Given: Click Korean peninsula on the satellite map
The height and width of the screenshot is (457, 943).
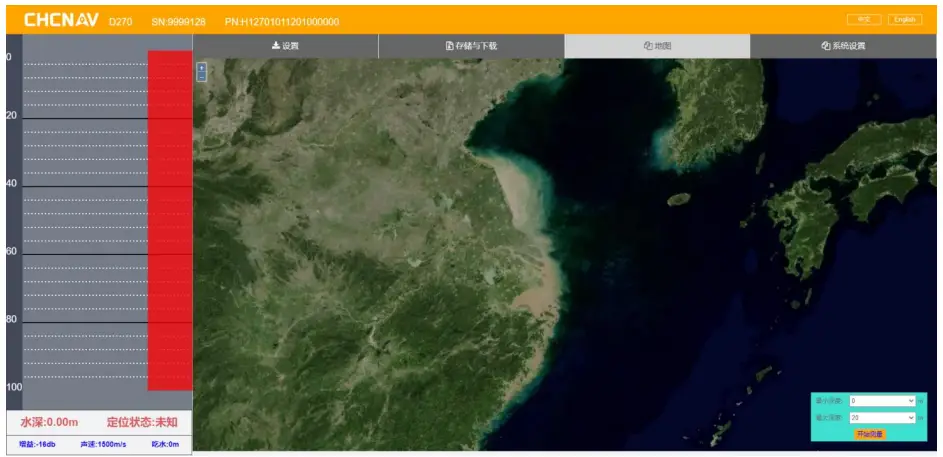Looking at the screenshot, I should point(716,111).
